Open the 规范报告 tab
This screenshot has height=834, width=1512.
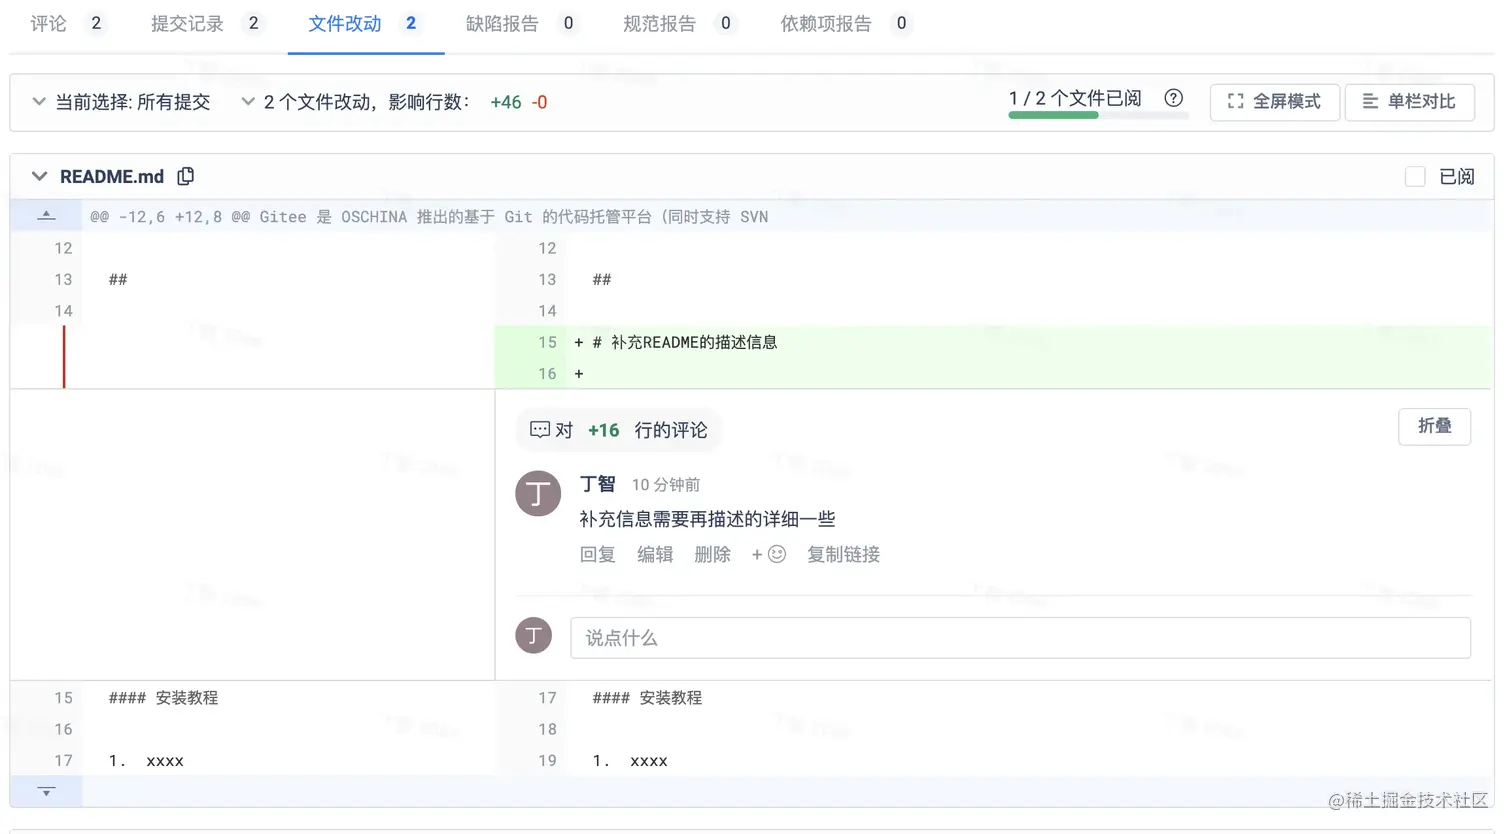pos(678,23)
